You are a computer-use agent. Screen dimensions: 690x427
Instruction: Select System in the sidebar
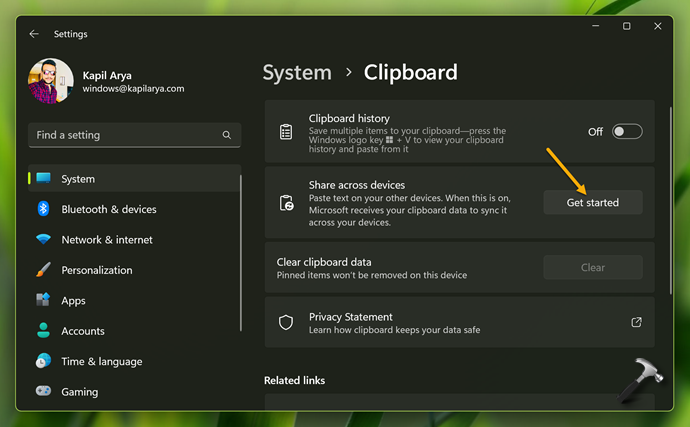tap(78, 179)
